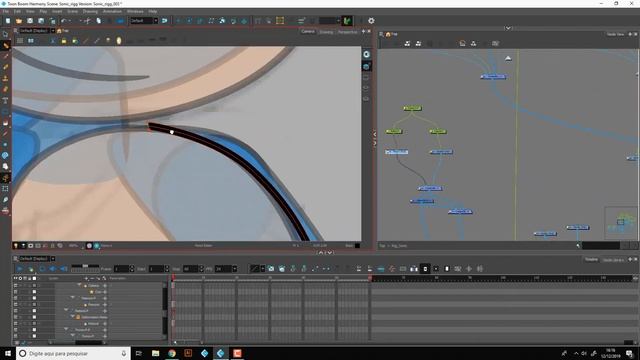Click the orange grid icon in top toolbar
640x360 pixels.
pyautogui.click(x=280, y=21)
